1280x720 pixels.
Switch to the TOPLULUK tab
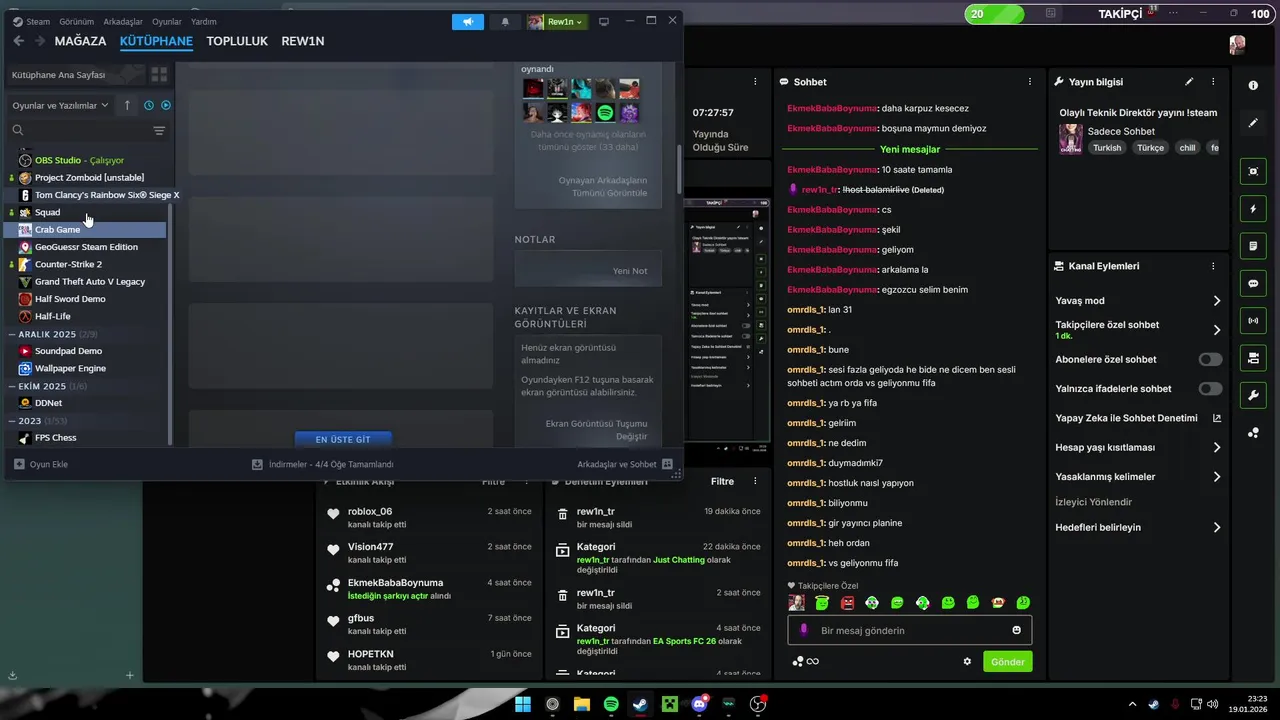point(237,41)
